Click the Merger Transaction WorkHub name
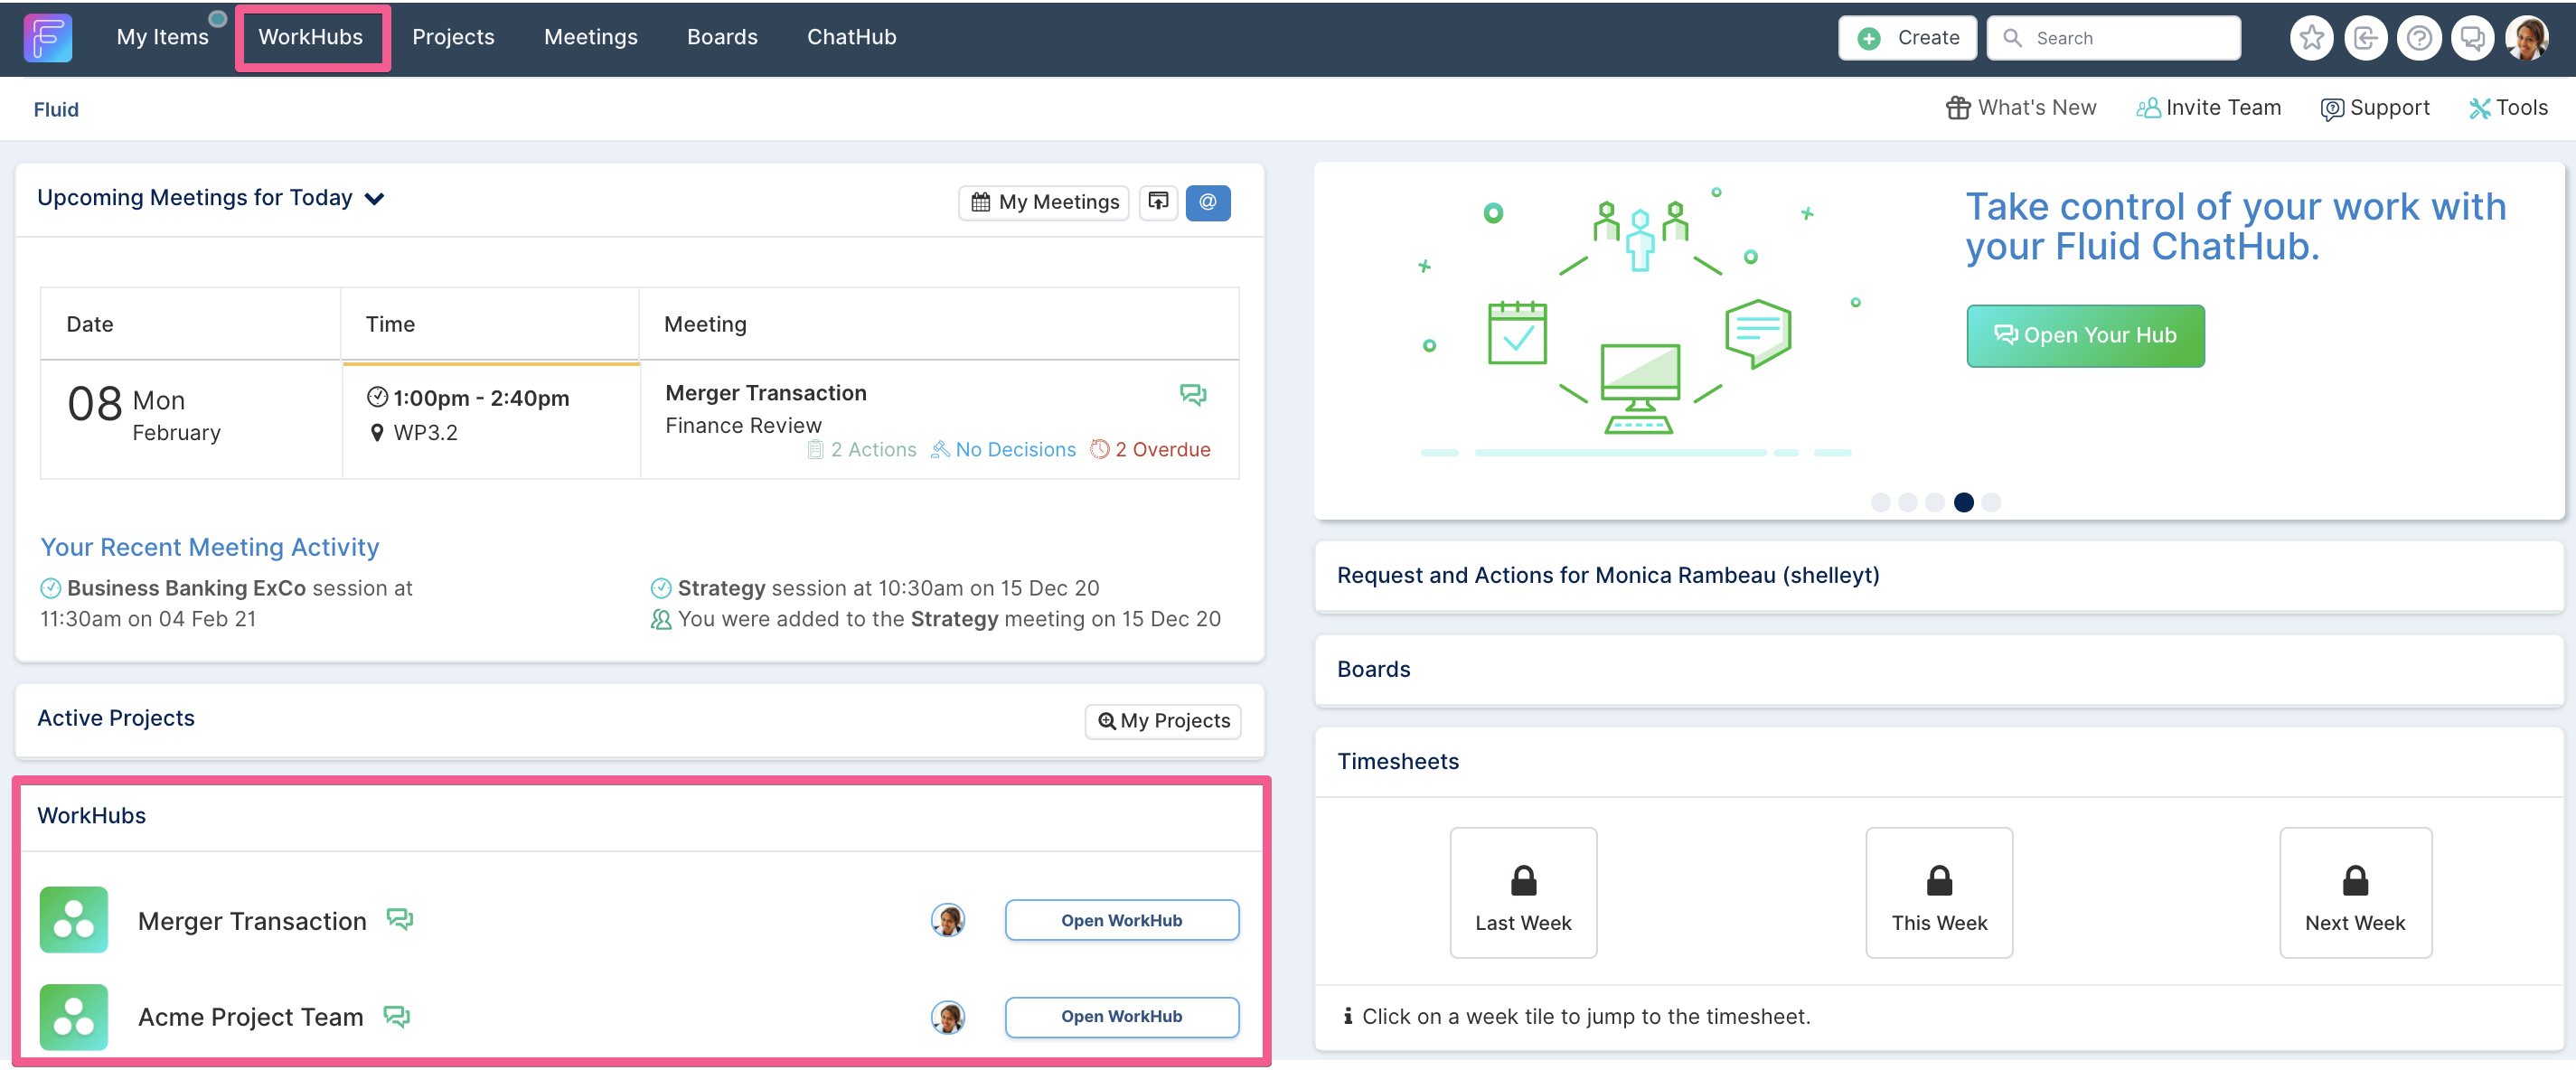 pyautogui.click(x=252, y=921)
